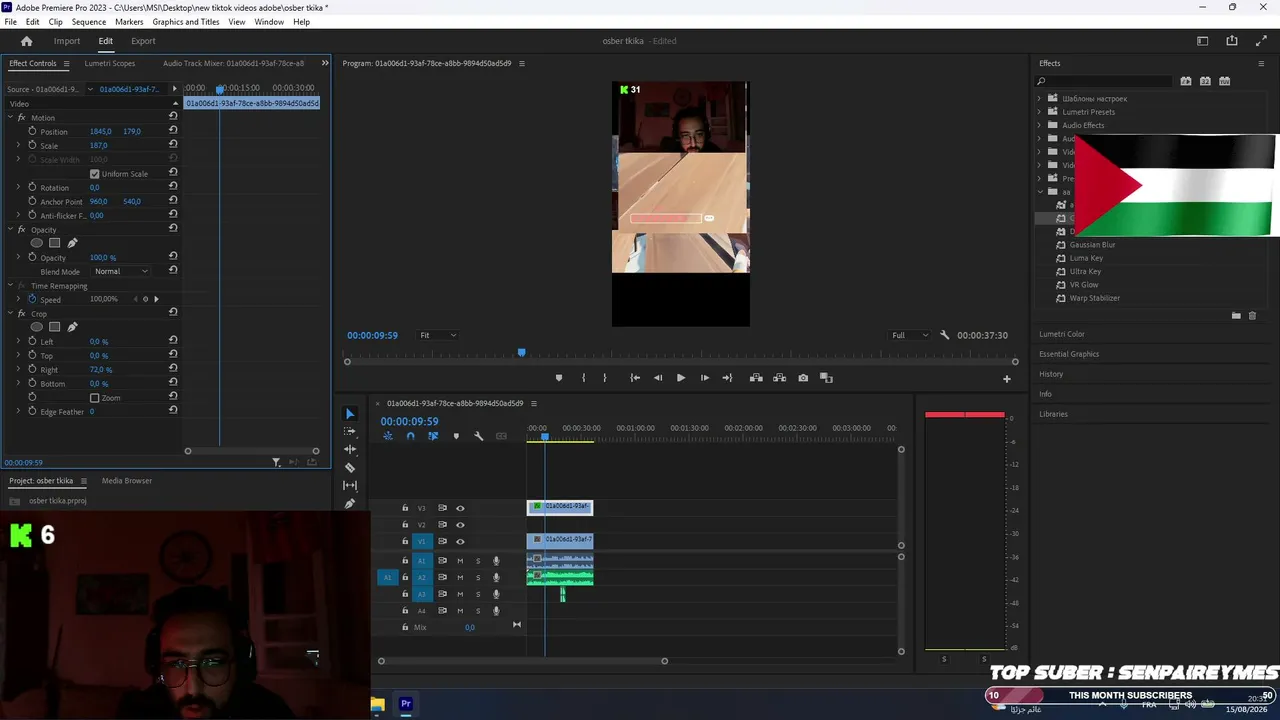Screen dimensions: 1280x720
Task: Click the Home icon
Action: point(27,41)
